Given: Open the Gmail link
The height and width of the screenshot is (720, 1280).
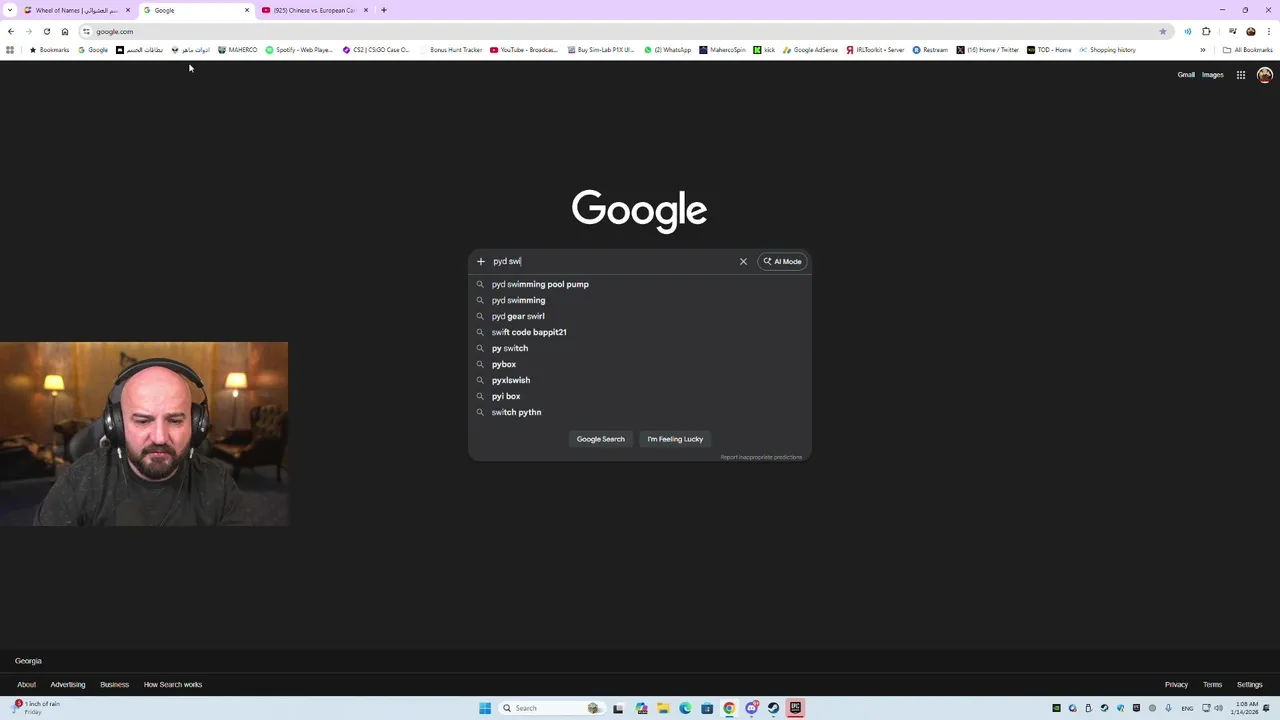Looking at the screenshot, I should pyautogui.click(x=1186, y=75).
